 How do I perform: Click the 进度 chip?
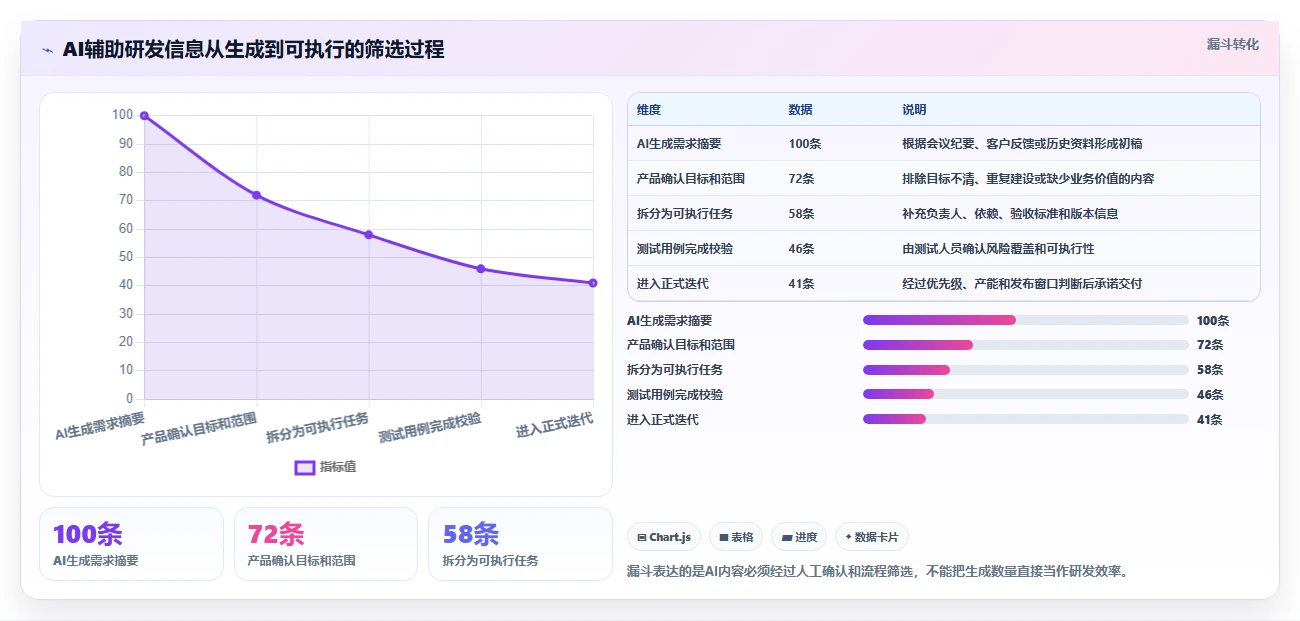(799, 537)
